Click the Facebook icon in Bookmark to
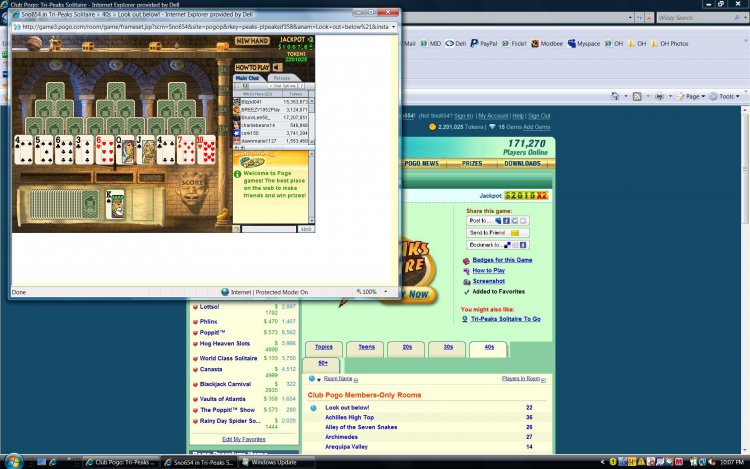 [x=523, y=245]
